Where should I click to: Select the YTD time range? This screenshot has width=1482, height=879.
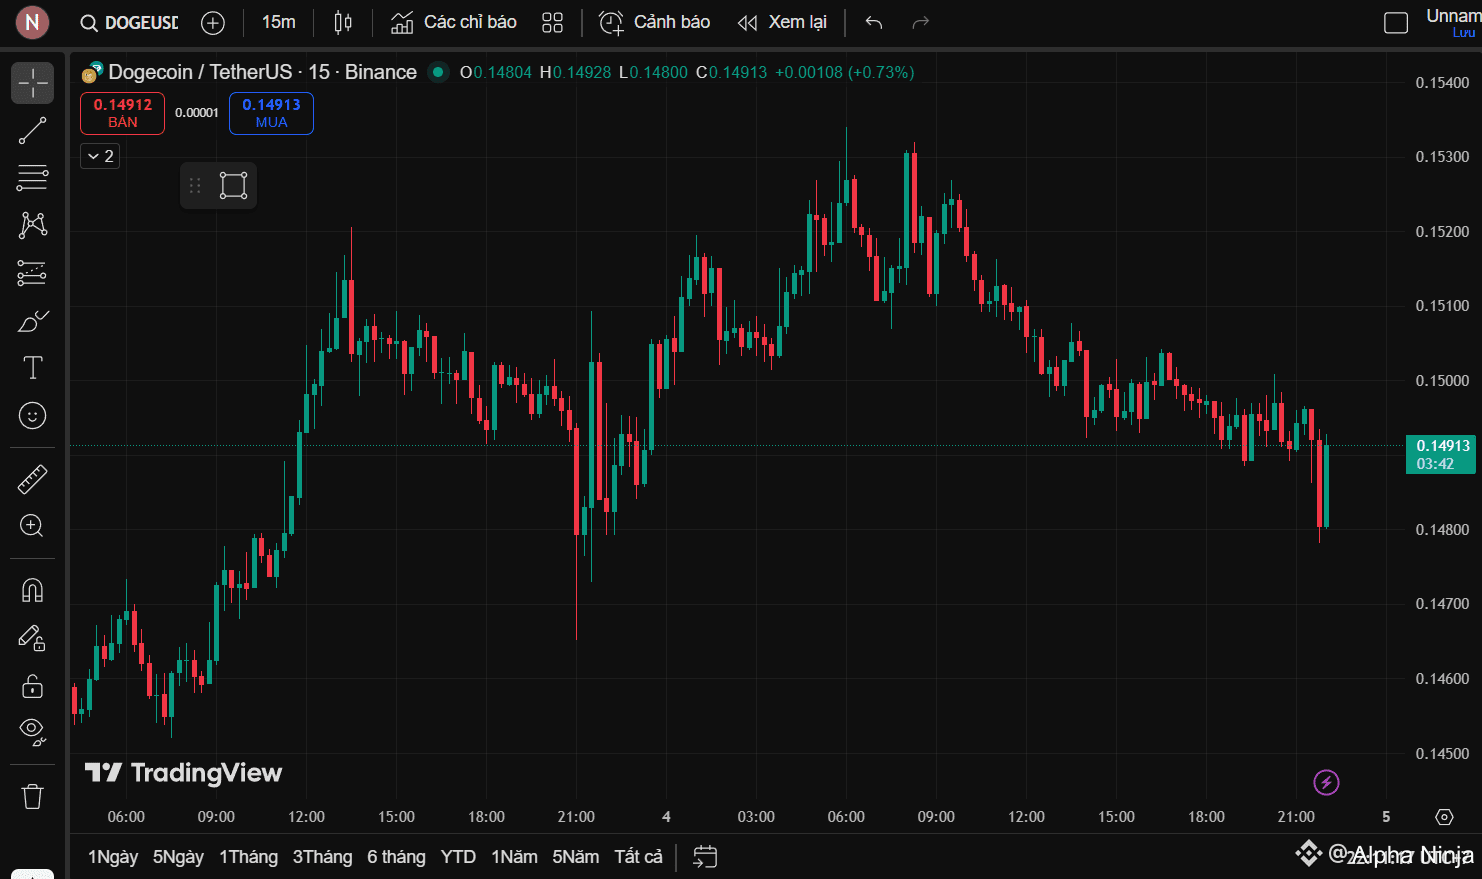click(x=458, y=857)
